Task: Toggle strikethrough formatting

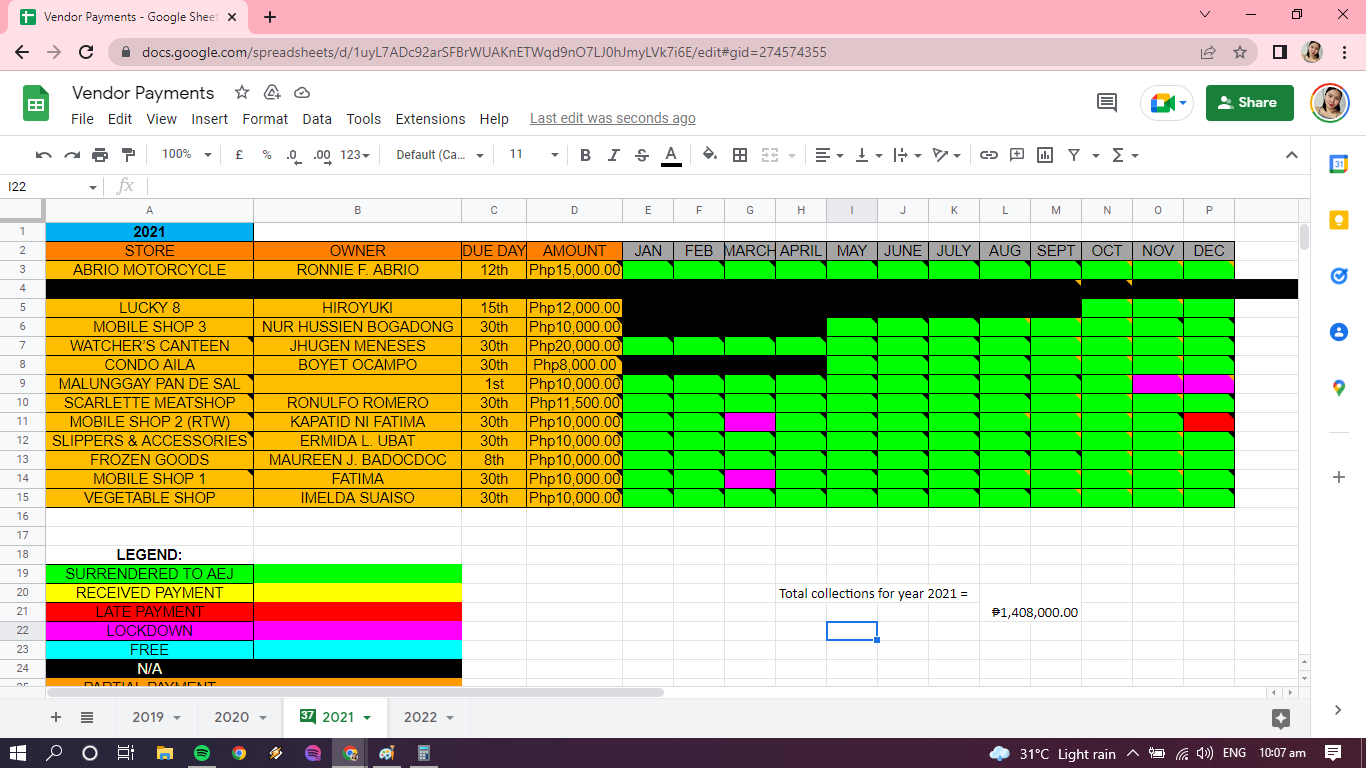Action: pos(642,155)
